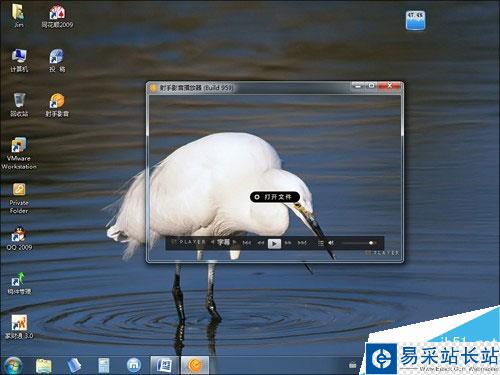Screen dimensions: 500x375
Task: Select the 3.0 desktop icon at the bottom left
Action: [x=19, y=327]
